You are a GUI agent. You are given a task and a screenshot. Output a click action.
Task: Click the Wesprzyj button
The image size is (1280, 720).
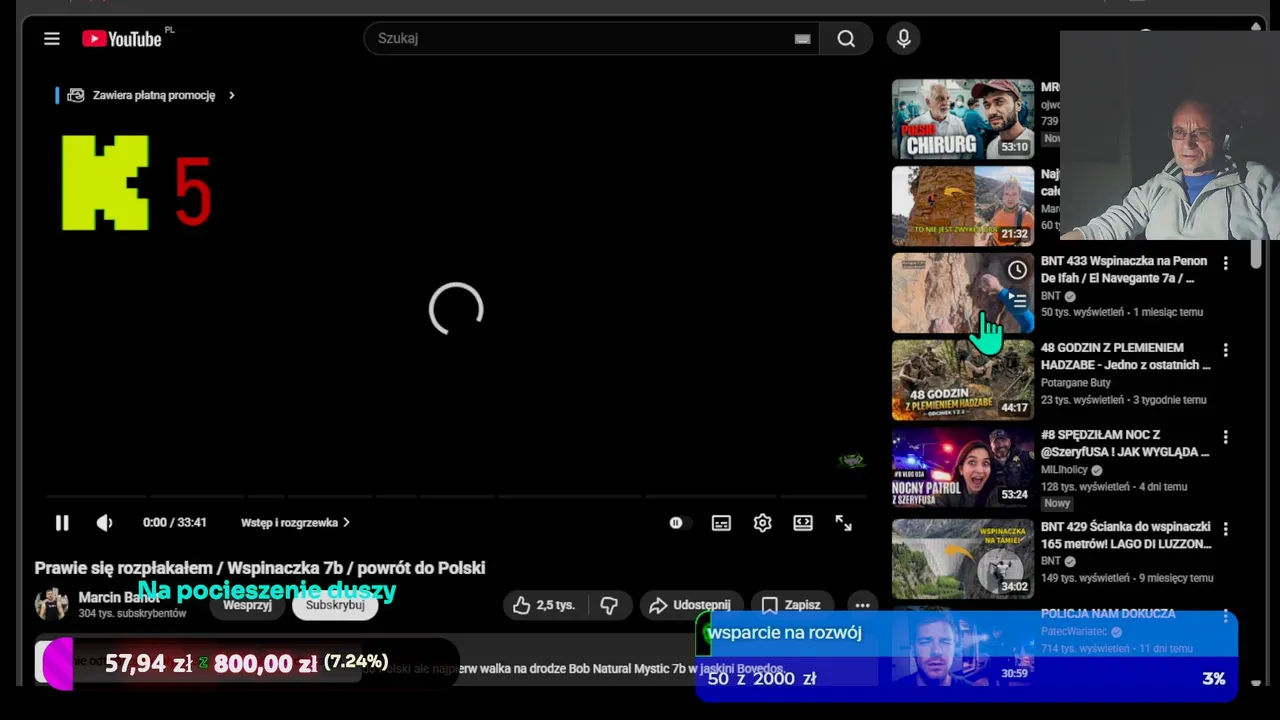(x=248, y=604)
